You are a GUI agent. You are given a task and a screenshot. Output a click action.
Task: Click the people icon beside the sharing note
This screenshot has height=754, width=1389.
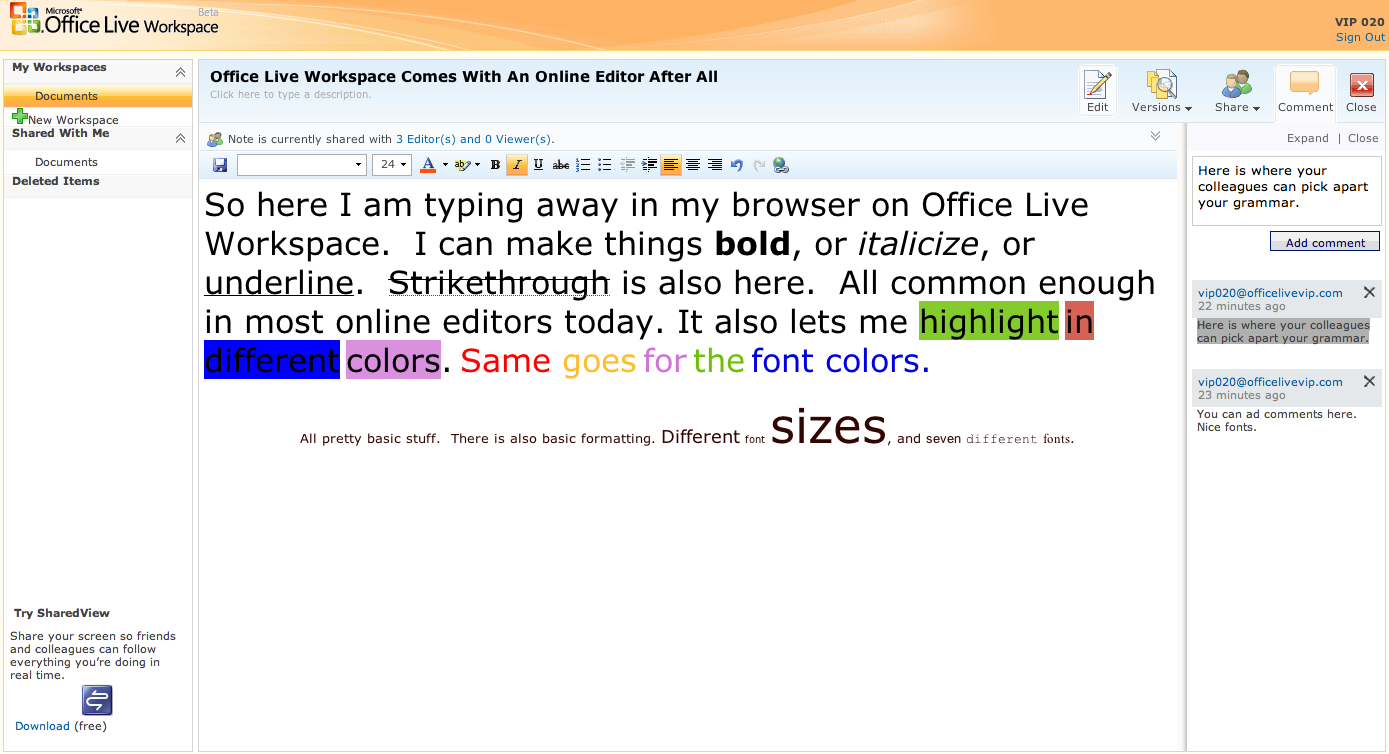point(215,139)
